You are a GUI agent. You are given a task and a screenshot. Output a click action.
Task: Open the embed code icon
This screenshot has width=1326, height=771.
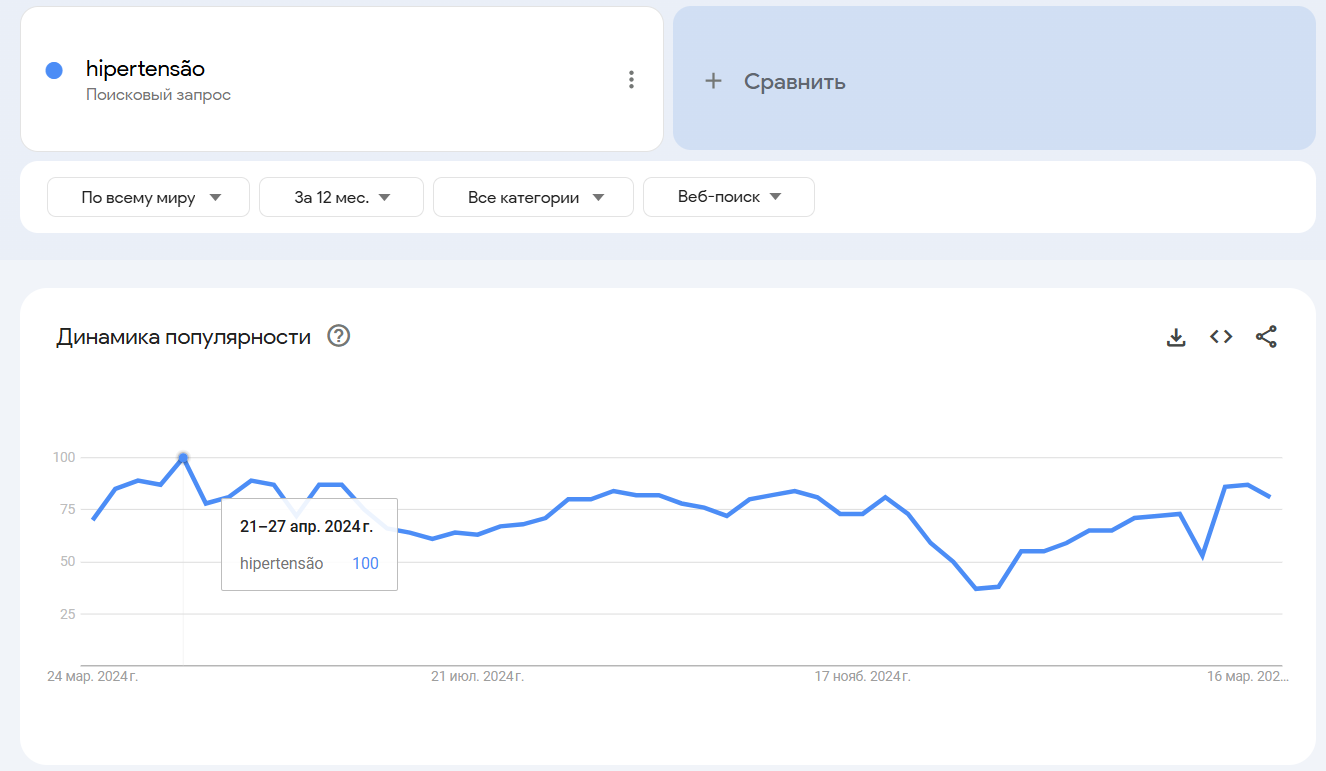(x=1221, y=337)
